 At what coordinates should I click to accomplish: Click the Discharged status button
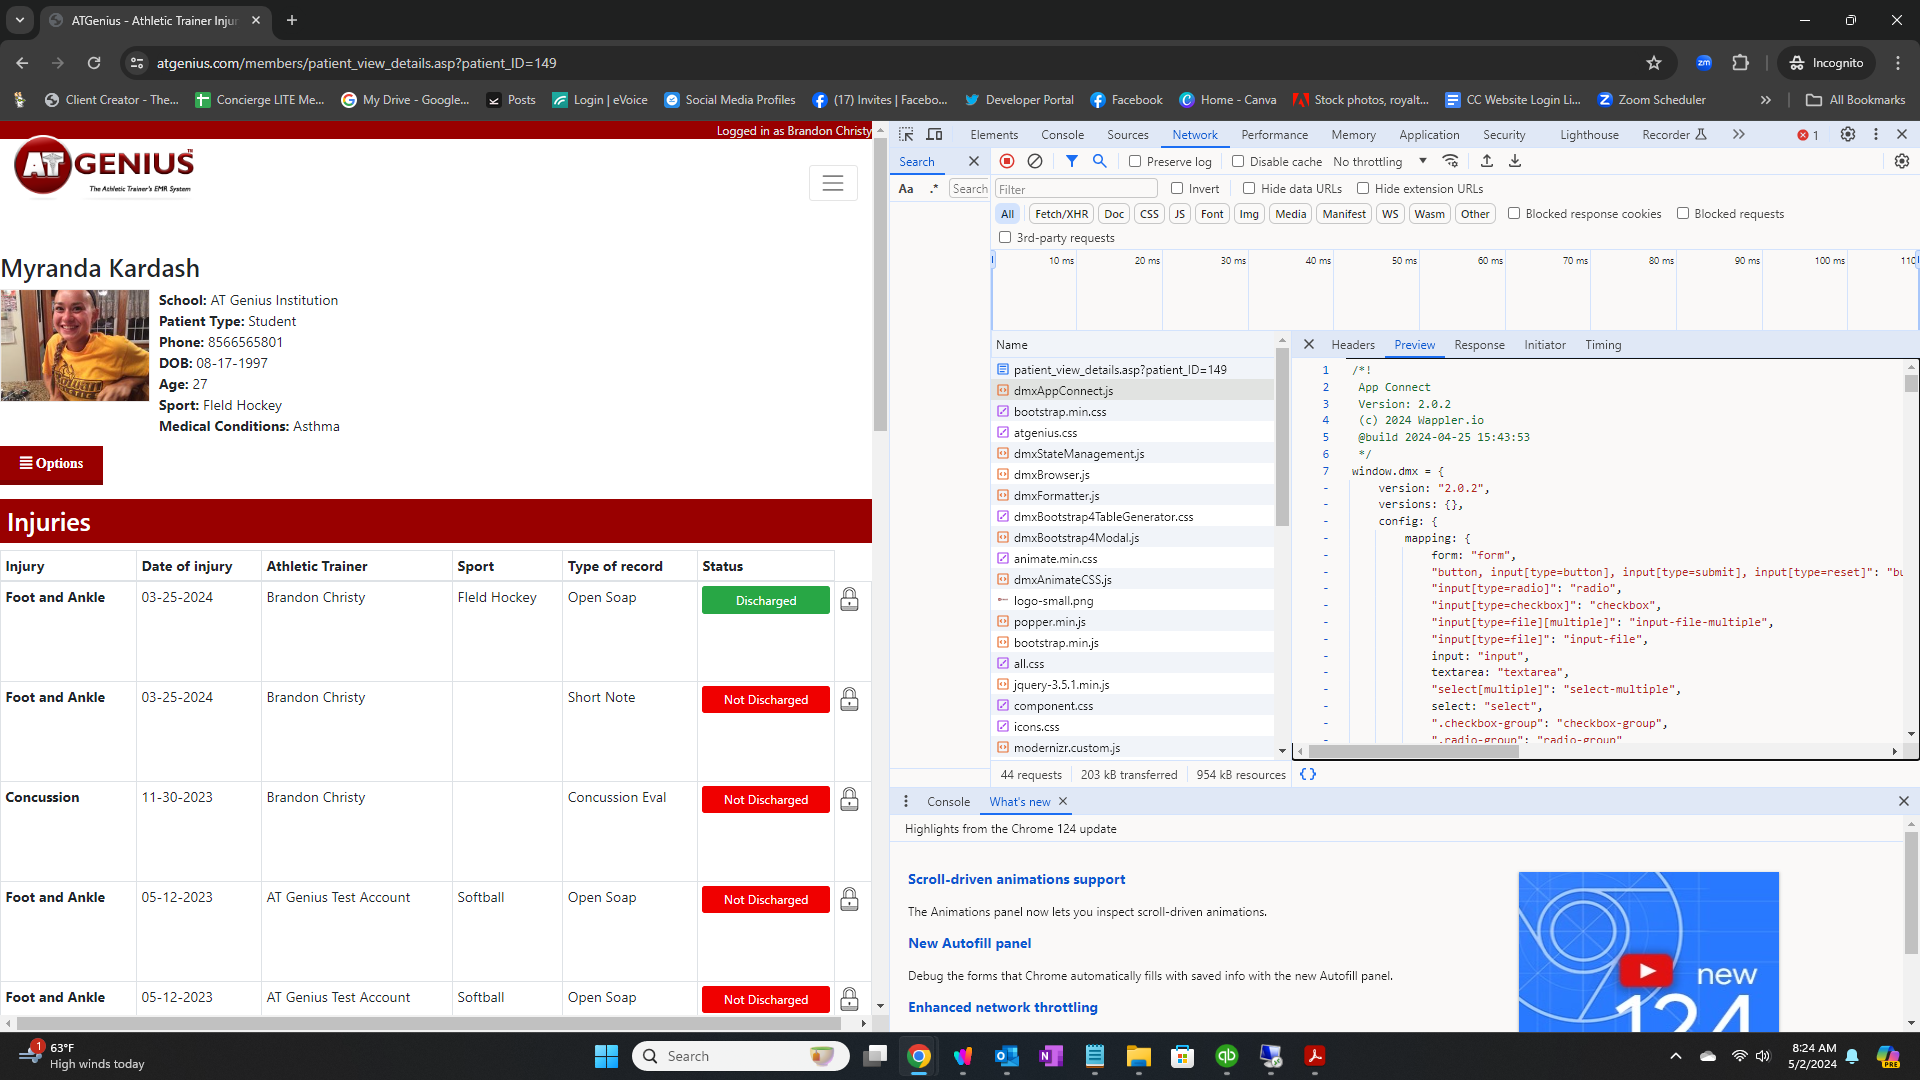[766, 600]
